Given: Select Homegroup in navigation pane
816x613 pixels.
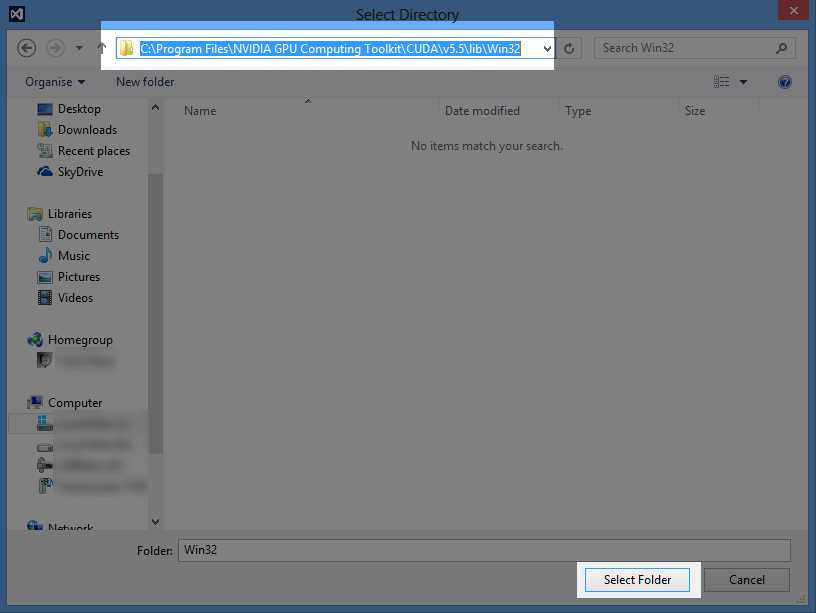Looking at the screenshot, I should pyautogui.click(x=80, y=340).
